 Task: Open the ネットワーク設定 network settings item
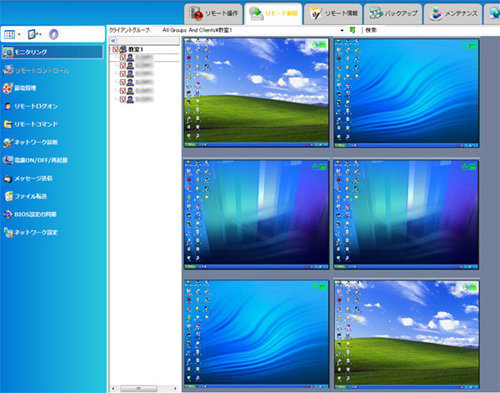[31, 232]
